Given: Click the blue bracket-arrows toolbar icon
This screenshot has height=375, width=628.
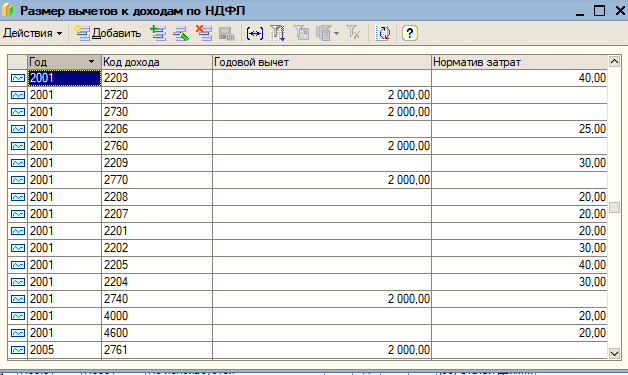Looking at the screenshot, I should (255, 33).
